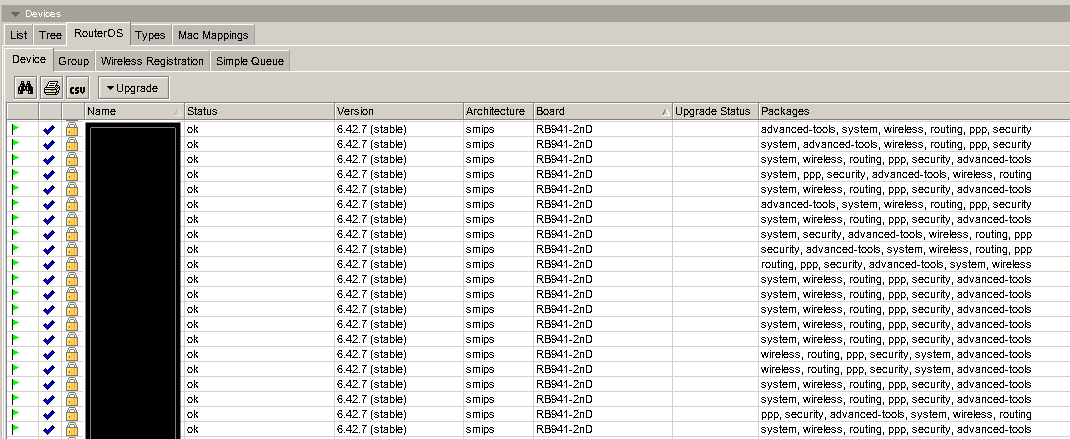Screen dimensions: 1070x439
Task: Sort by the Board column header
Action: pos(603,111)
